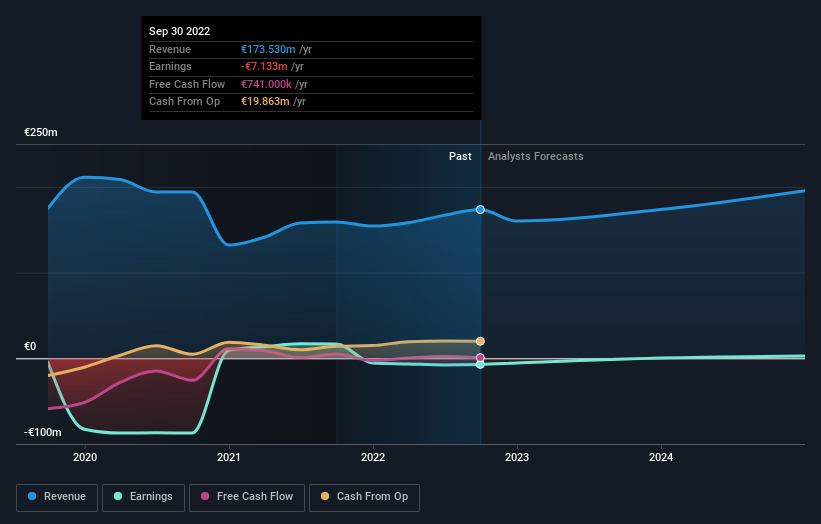Click the 'Free Cash Flow' tooltip row label
Image resolution: width=821 pixels, height=524 pixels.
point(187,84)
